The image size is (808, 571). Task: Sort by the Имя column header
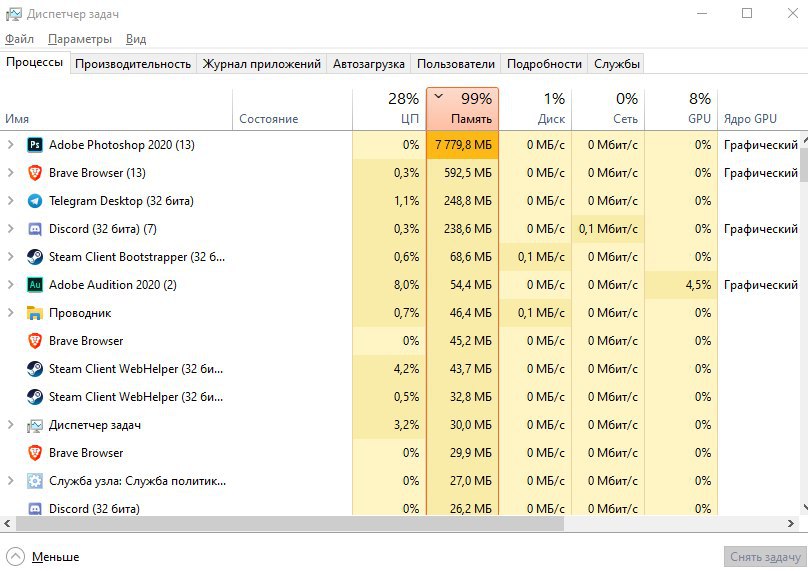click(x=116, y=109)
